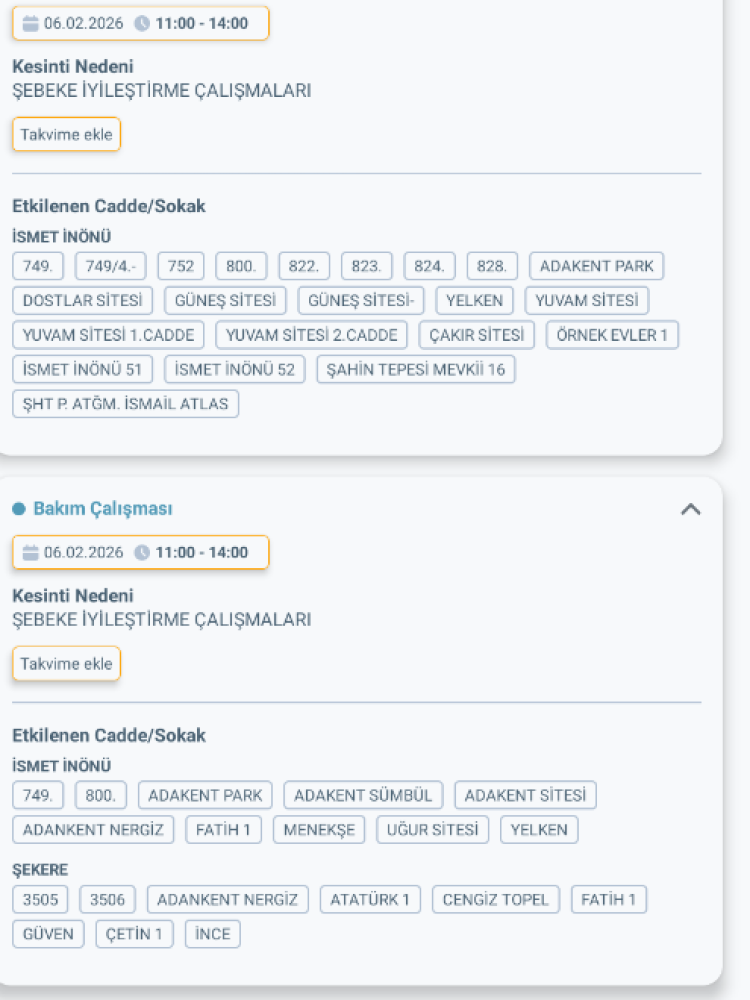750x1000 pixels.
Task: Click the İNCE chip in the ŞEKERE section
Action: point(212,934)
